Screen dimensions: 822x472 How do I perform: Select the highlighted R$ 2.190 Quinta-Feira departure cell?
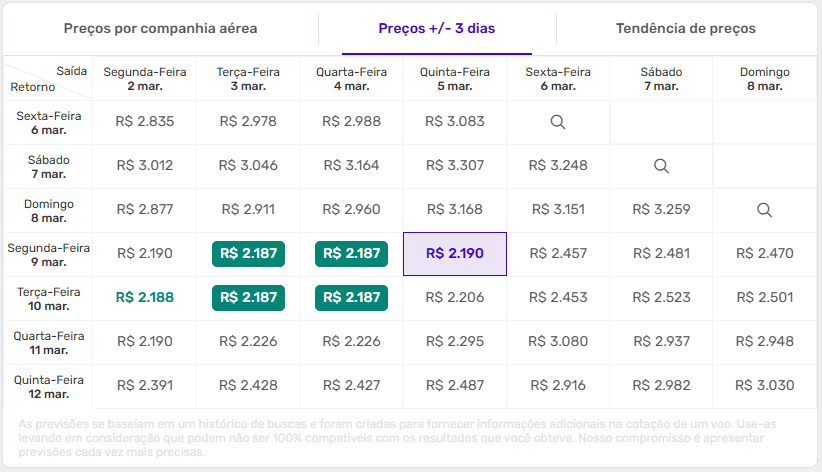[x=455, y=254]
